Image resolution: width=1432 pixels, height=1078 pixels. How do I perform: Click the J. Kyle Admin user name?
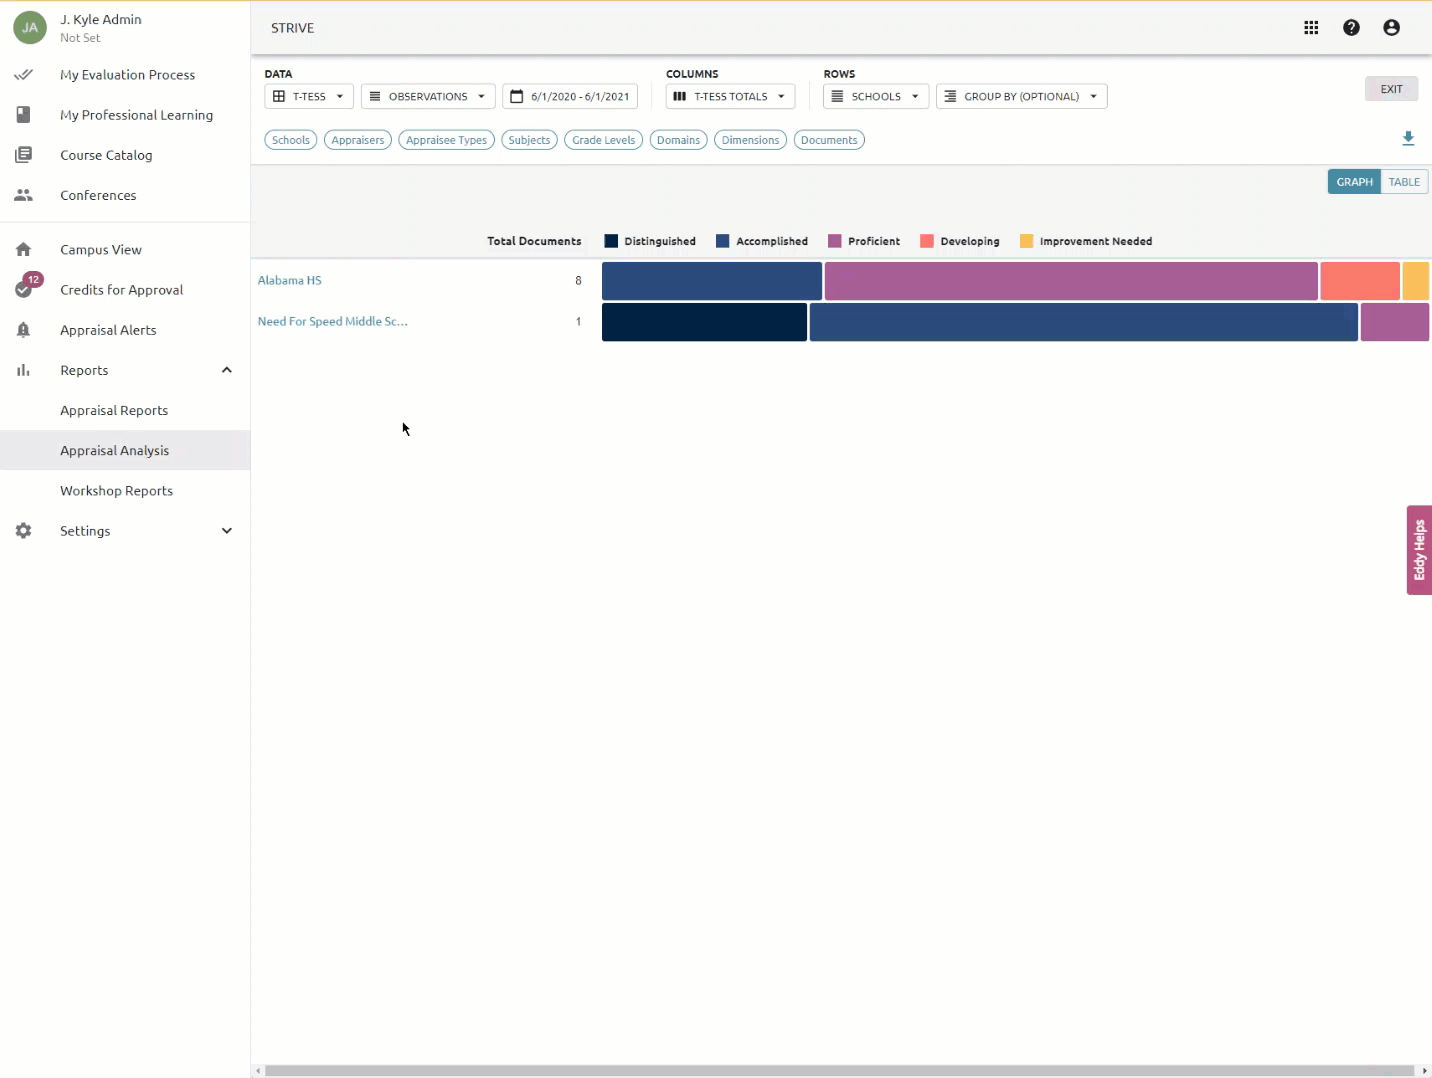101,20
